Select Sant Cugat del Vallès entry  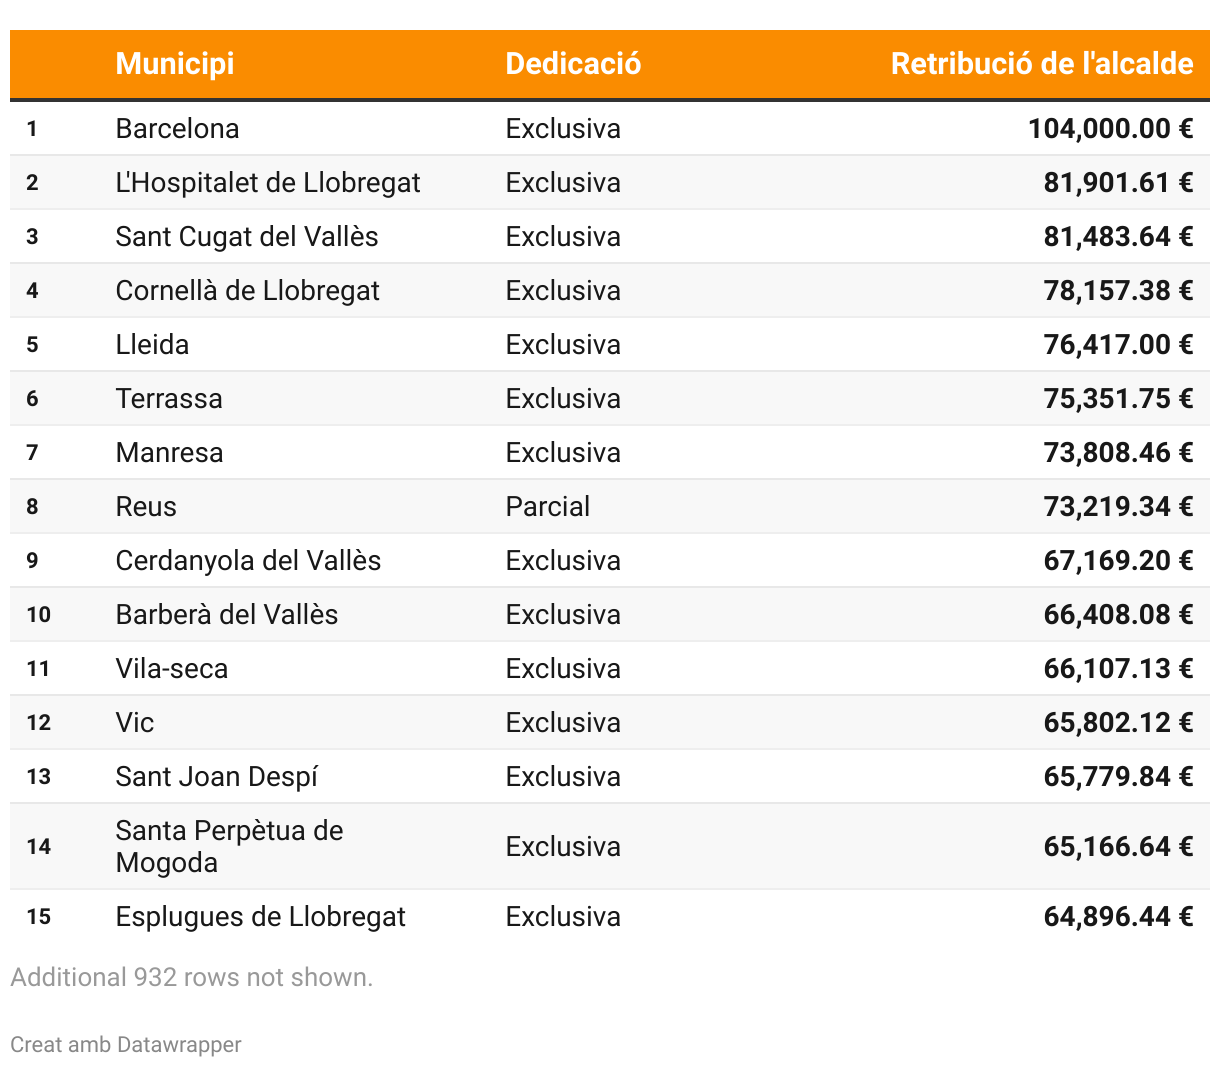[x=247, y=237]
